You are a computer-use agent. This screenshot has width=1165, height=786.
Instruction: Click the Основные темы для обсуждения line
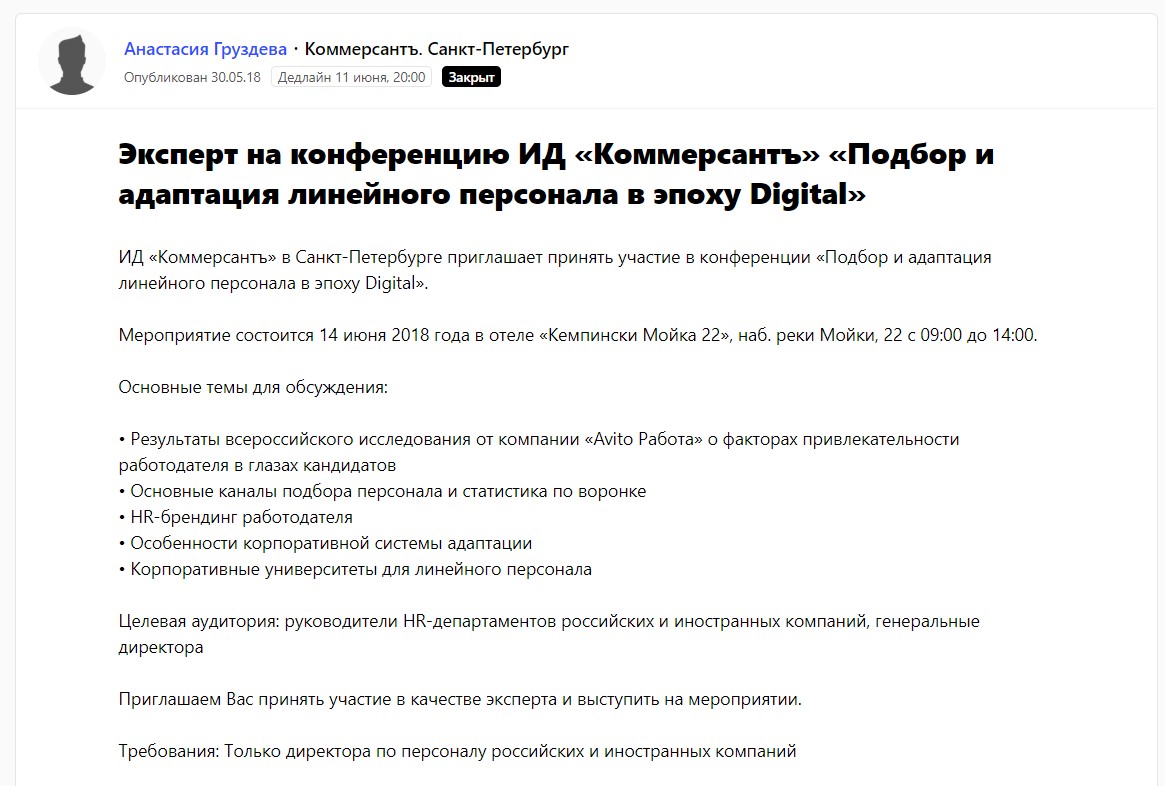coord(253,387)
